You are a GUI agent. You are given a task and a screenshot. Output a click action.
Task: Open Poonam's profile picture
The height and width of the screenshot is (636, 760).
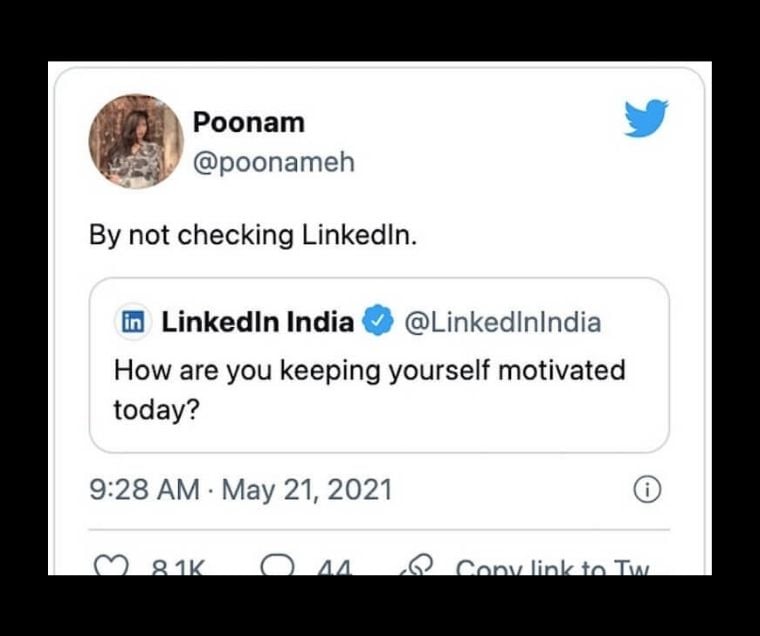pyautogui.click(x=136, y=141)
